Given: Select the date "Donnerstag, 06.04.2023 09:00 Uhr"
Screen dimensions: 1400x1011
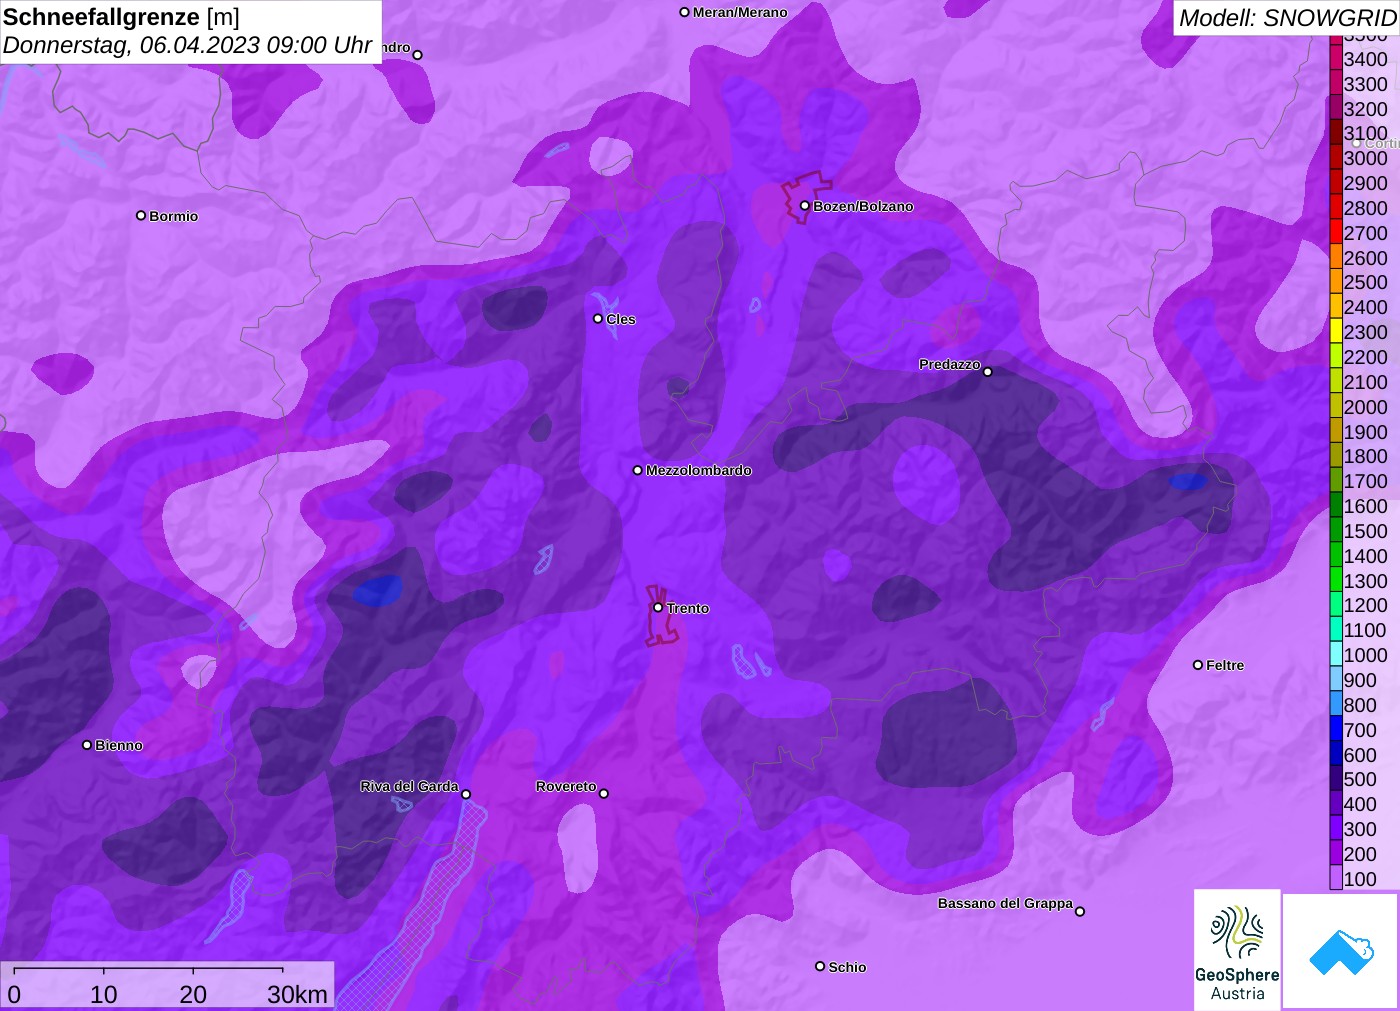Looking at the screenshot, I should 188,45.
